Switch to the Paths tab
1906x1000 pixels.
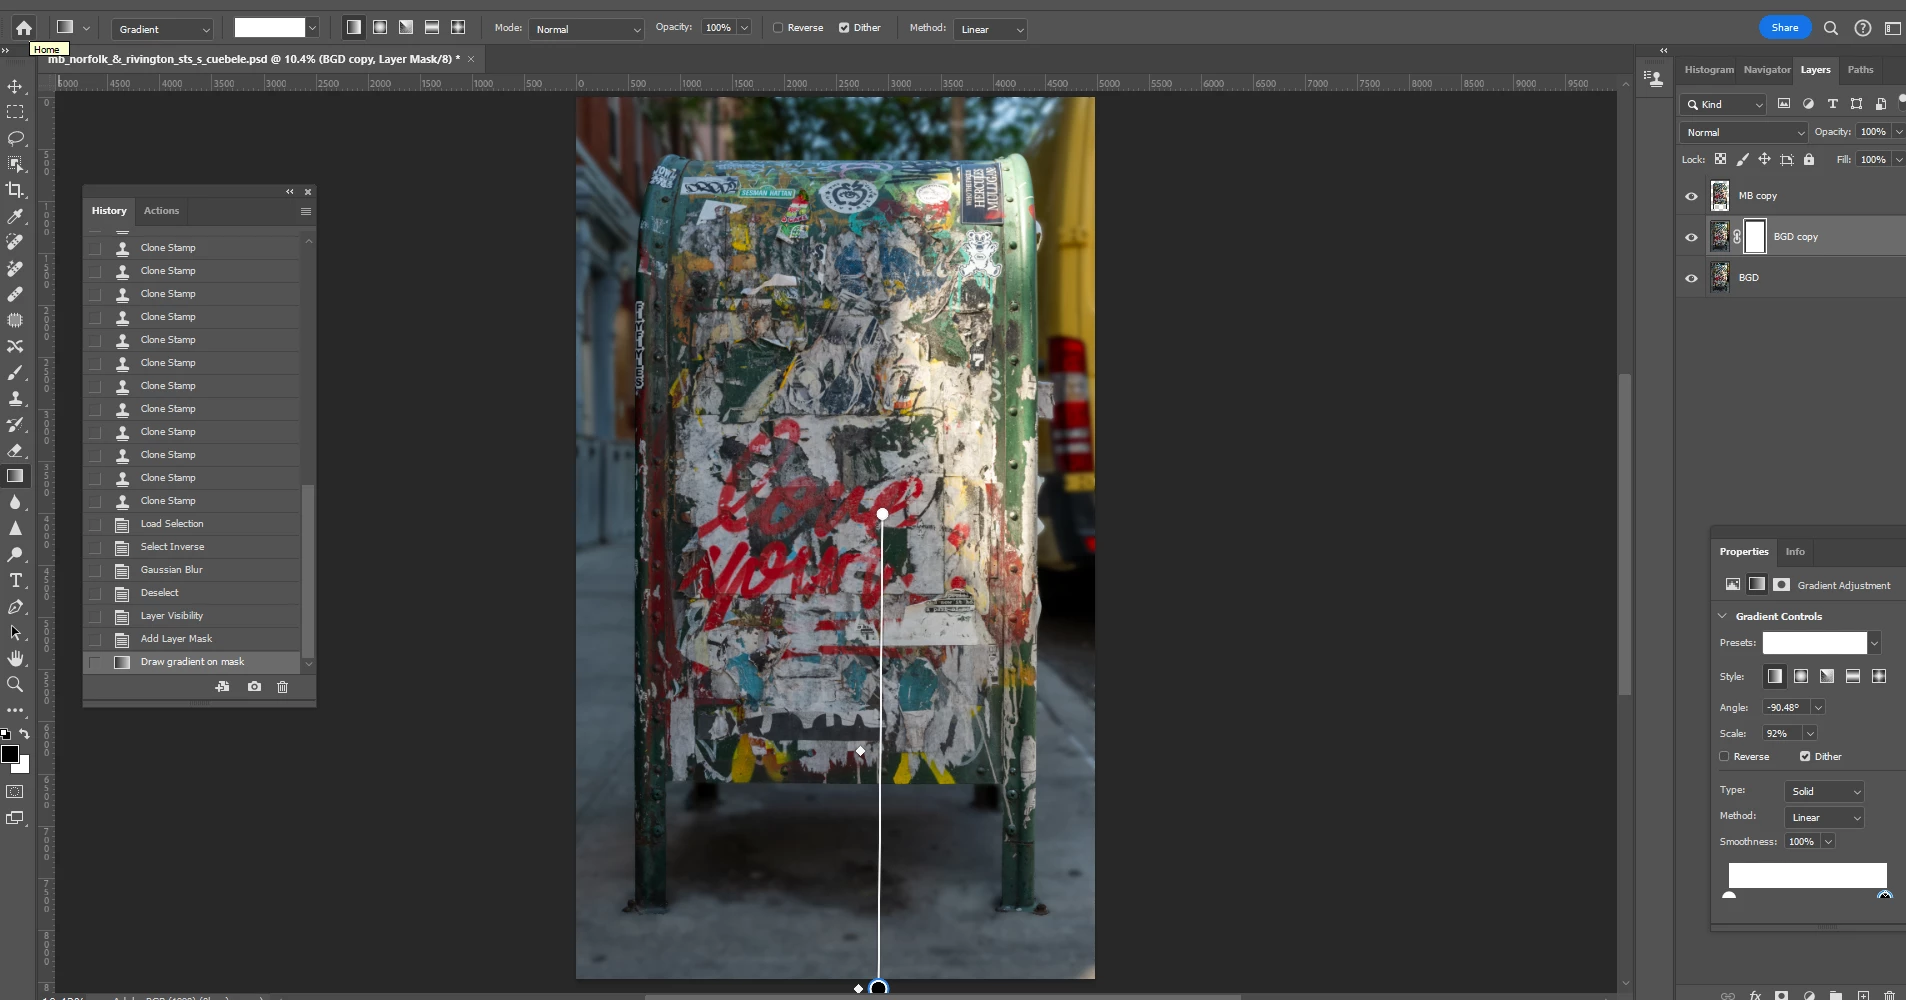point(1860,69)
